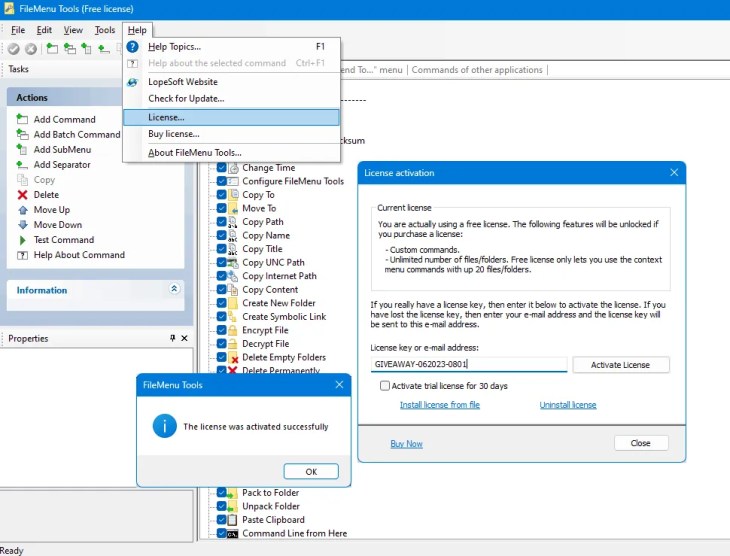Open the File menu

pyautogui.click(x=18, y=30)
